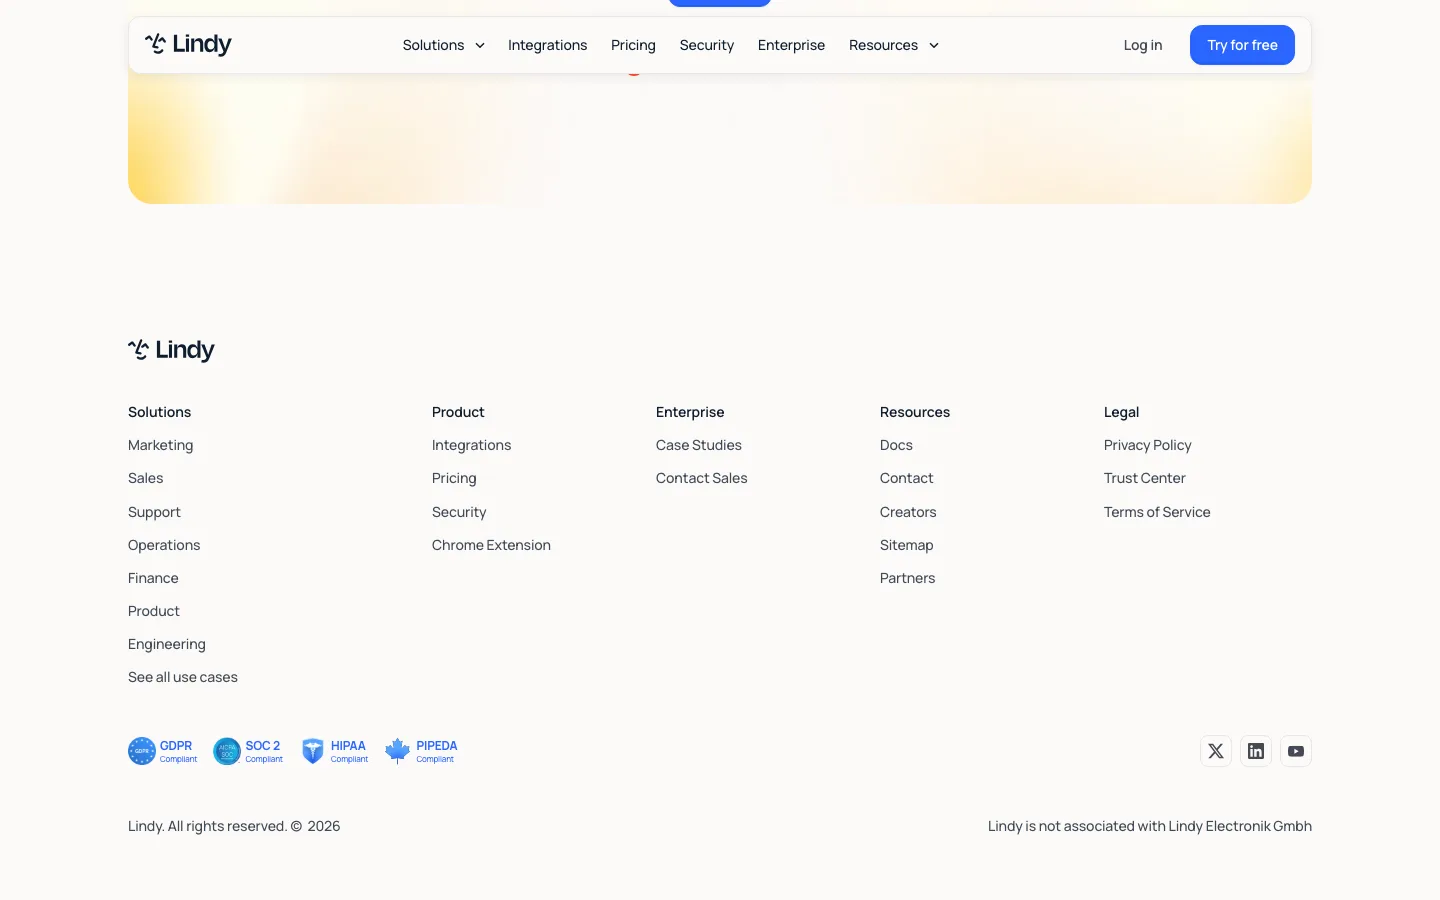This screenshot has height=900, width=1440.
Task: Click the Solutions footer column heading
Action: point(159,412)
